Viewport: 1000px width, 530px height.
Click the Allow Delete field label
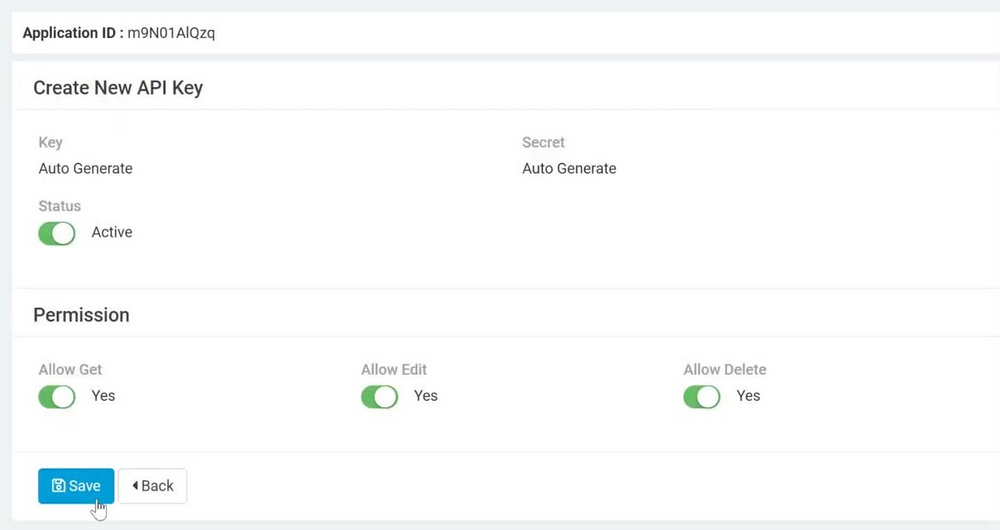click(x=725, y=369)
